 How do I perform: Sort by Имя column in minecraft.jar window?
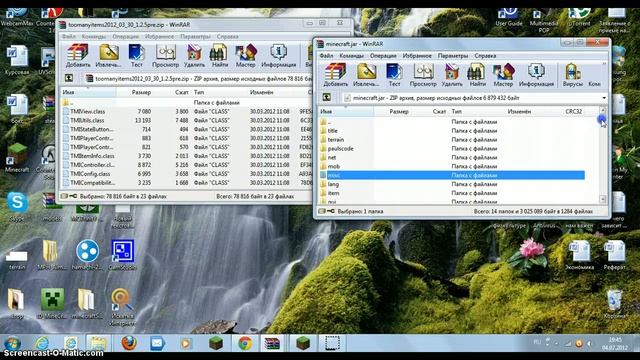(x=346, y=111)
